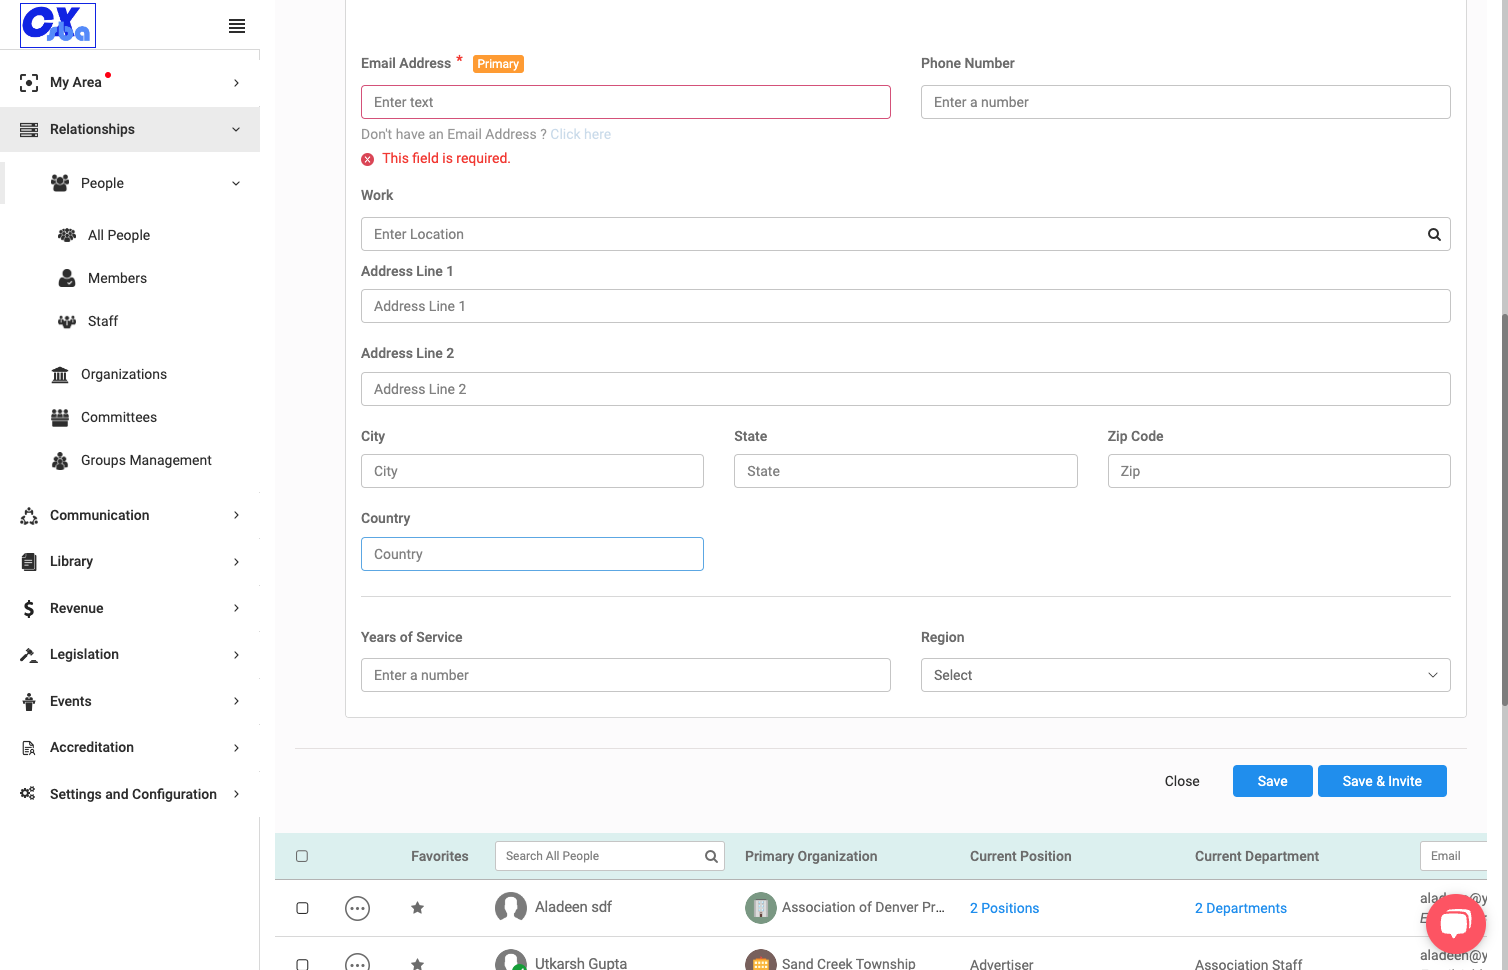Image resolution: width=1508 pixels, height=970 pixels.
Task: Open the Staff list
Action: coord(103,321)
